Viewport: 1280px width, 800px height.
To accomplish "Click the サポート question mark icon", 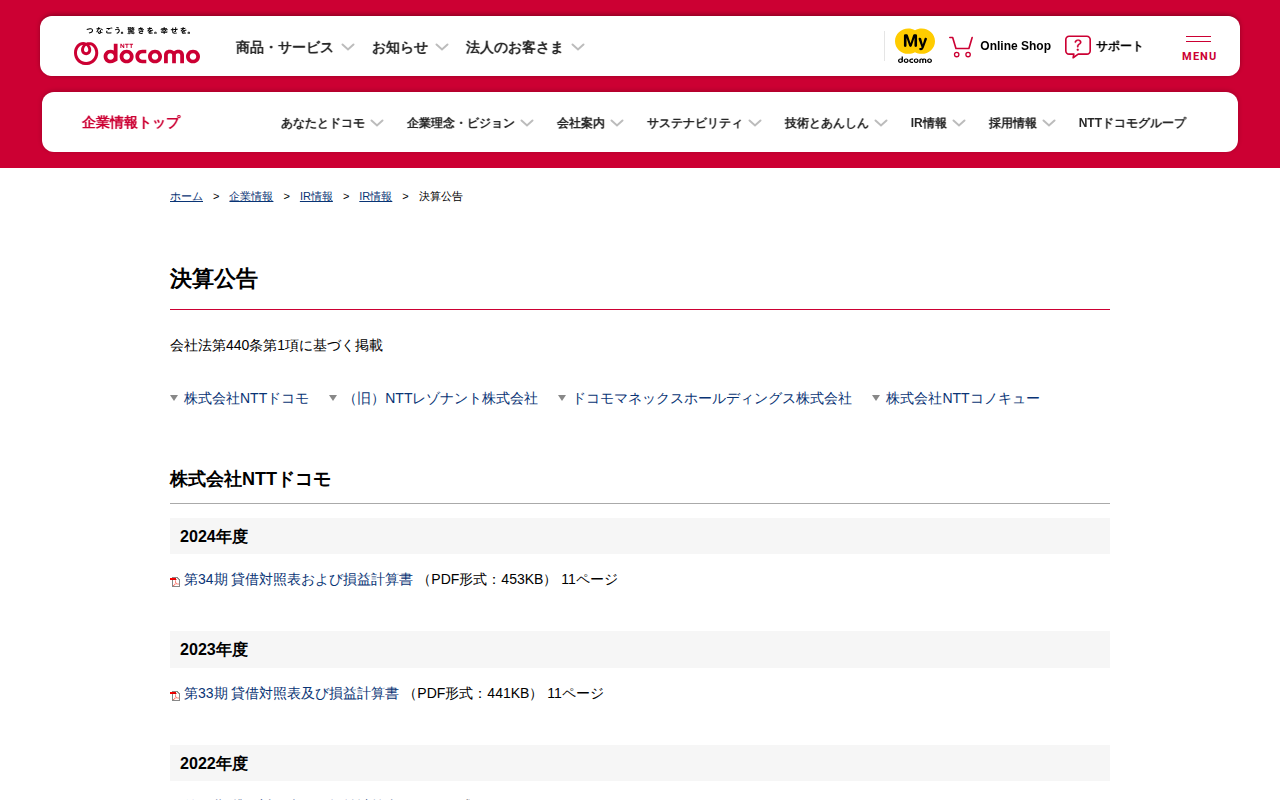I will click(x=1077, y=46).
